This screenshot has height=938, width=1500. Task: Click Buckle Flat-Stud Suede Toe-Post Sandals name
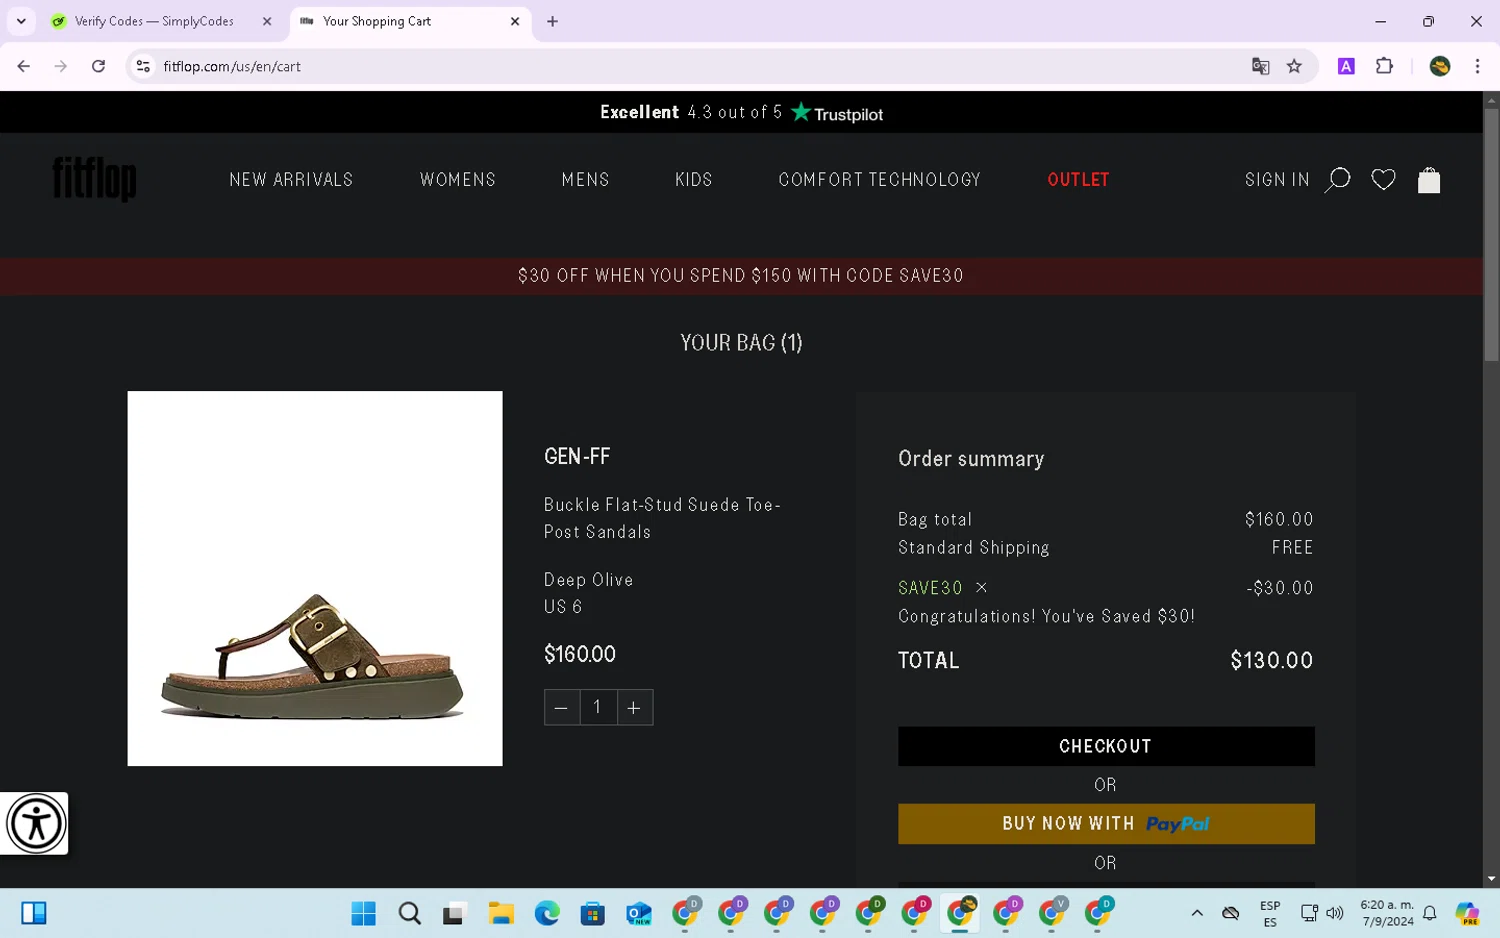point(662,518)
